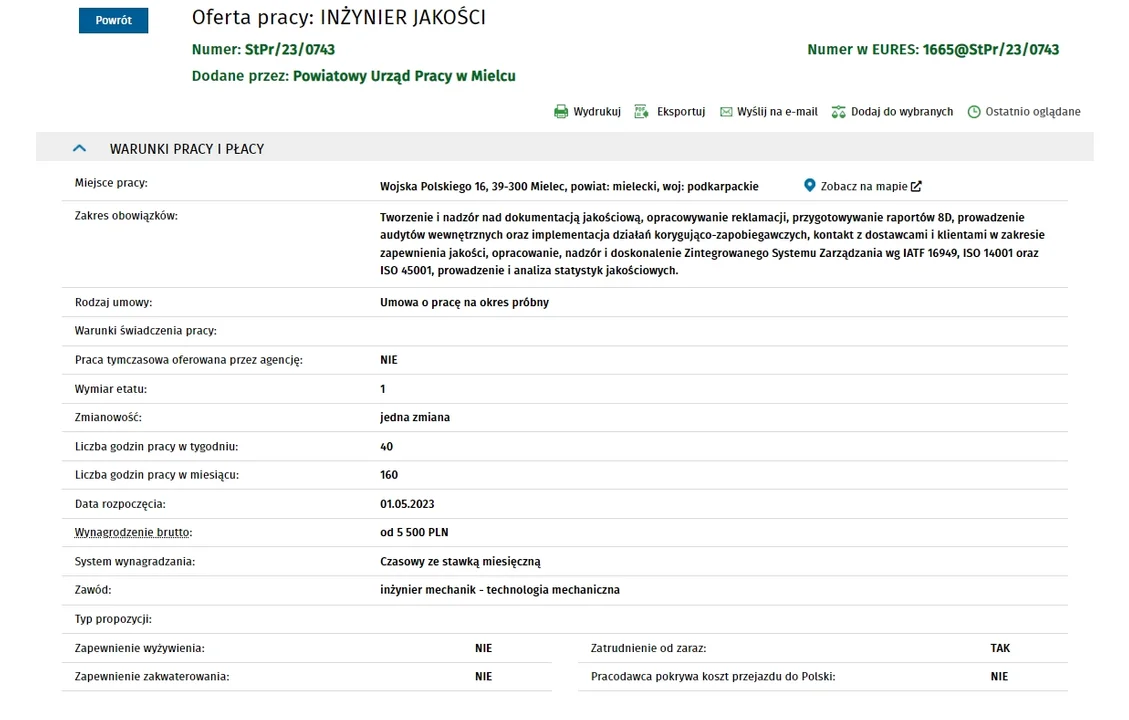Click the title Oferta pracy: INŻYNIER JAKOŚCI
Viewport: 1129px width, 720px height.
338,17
